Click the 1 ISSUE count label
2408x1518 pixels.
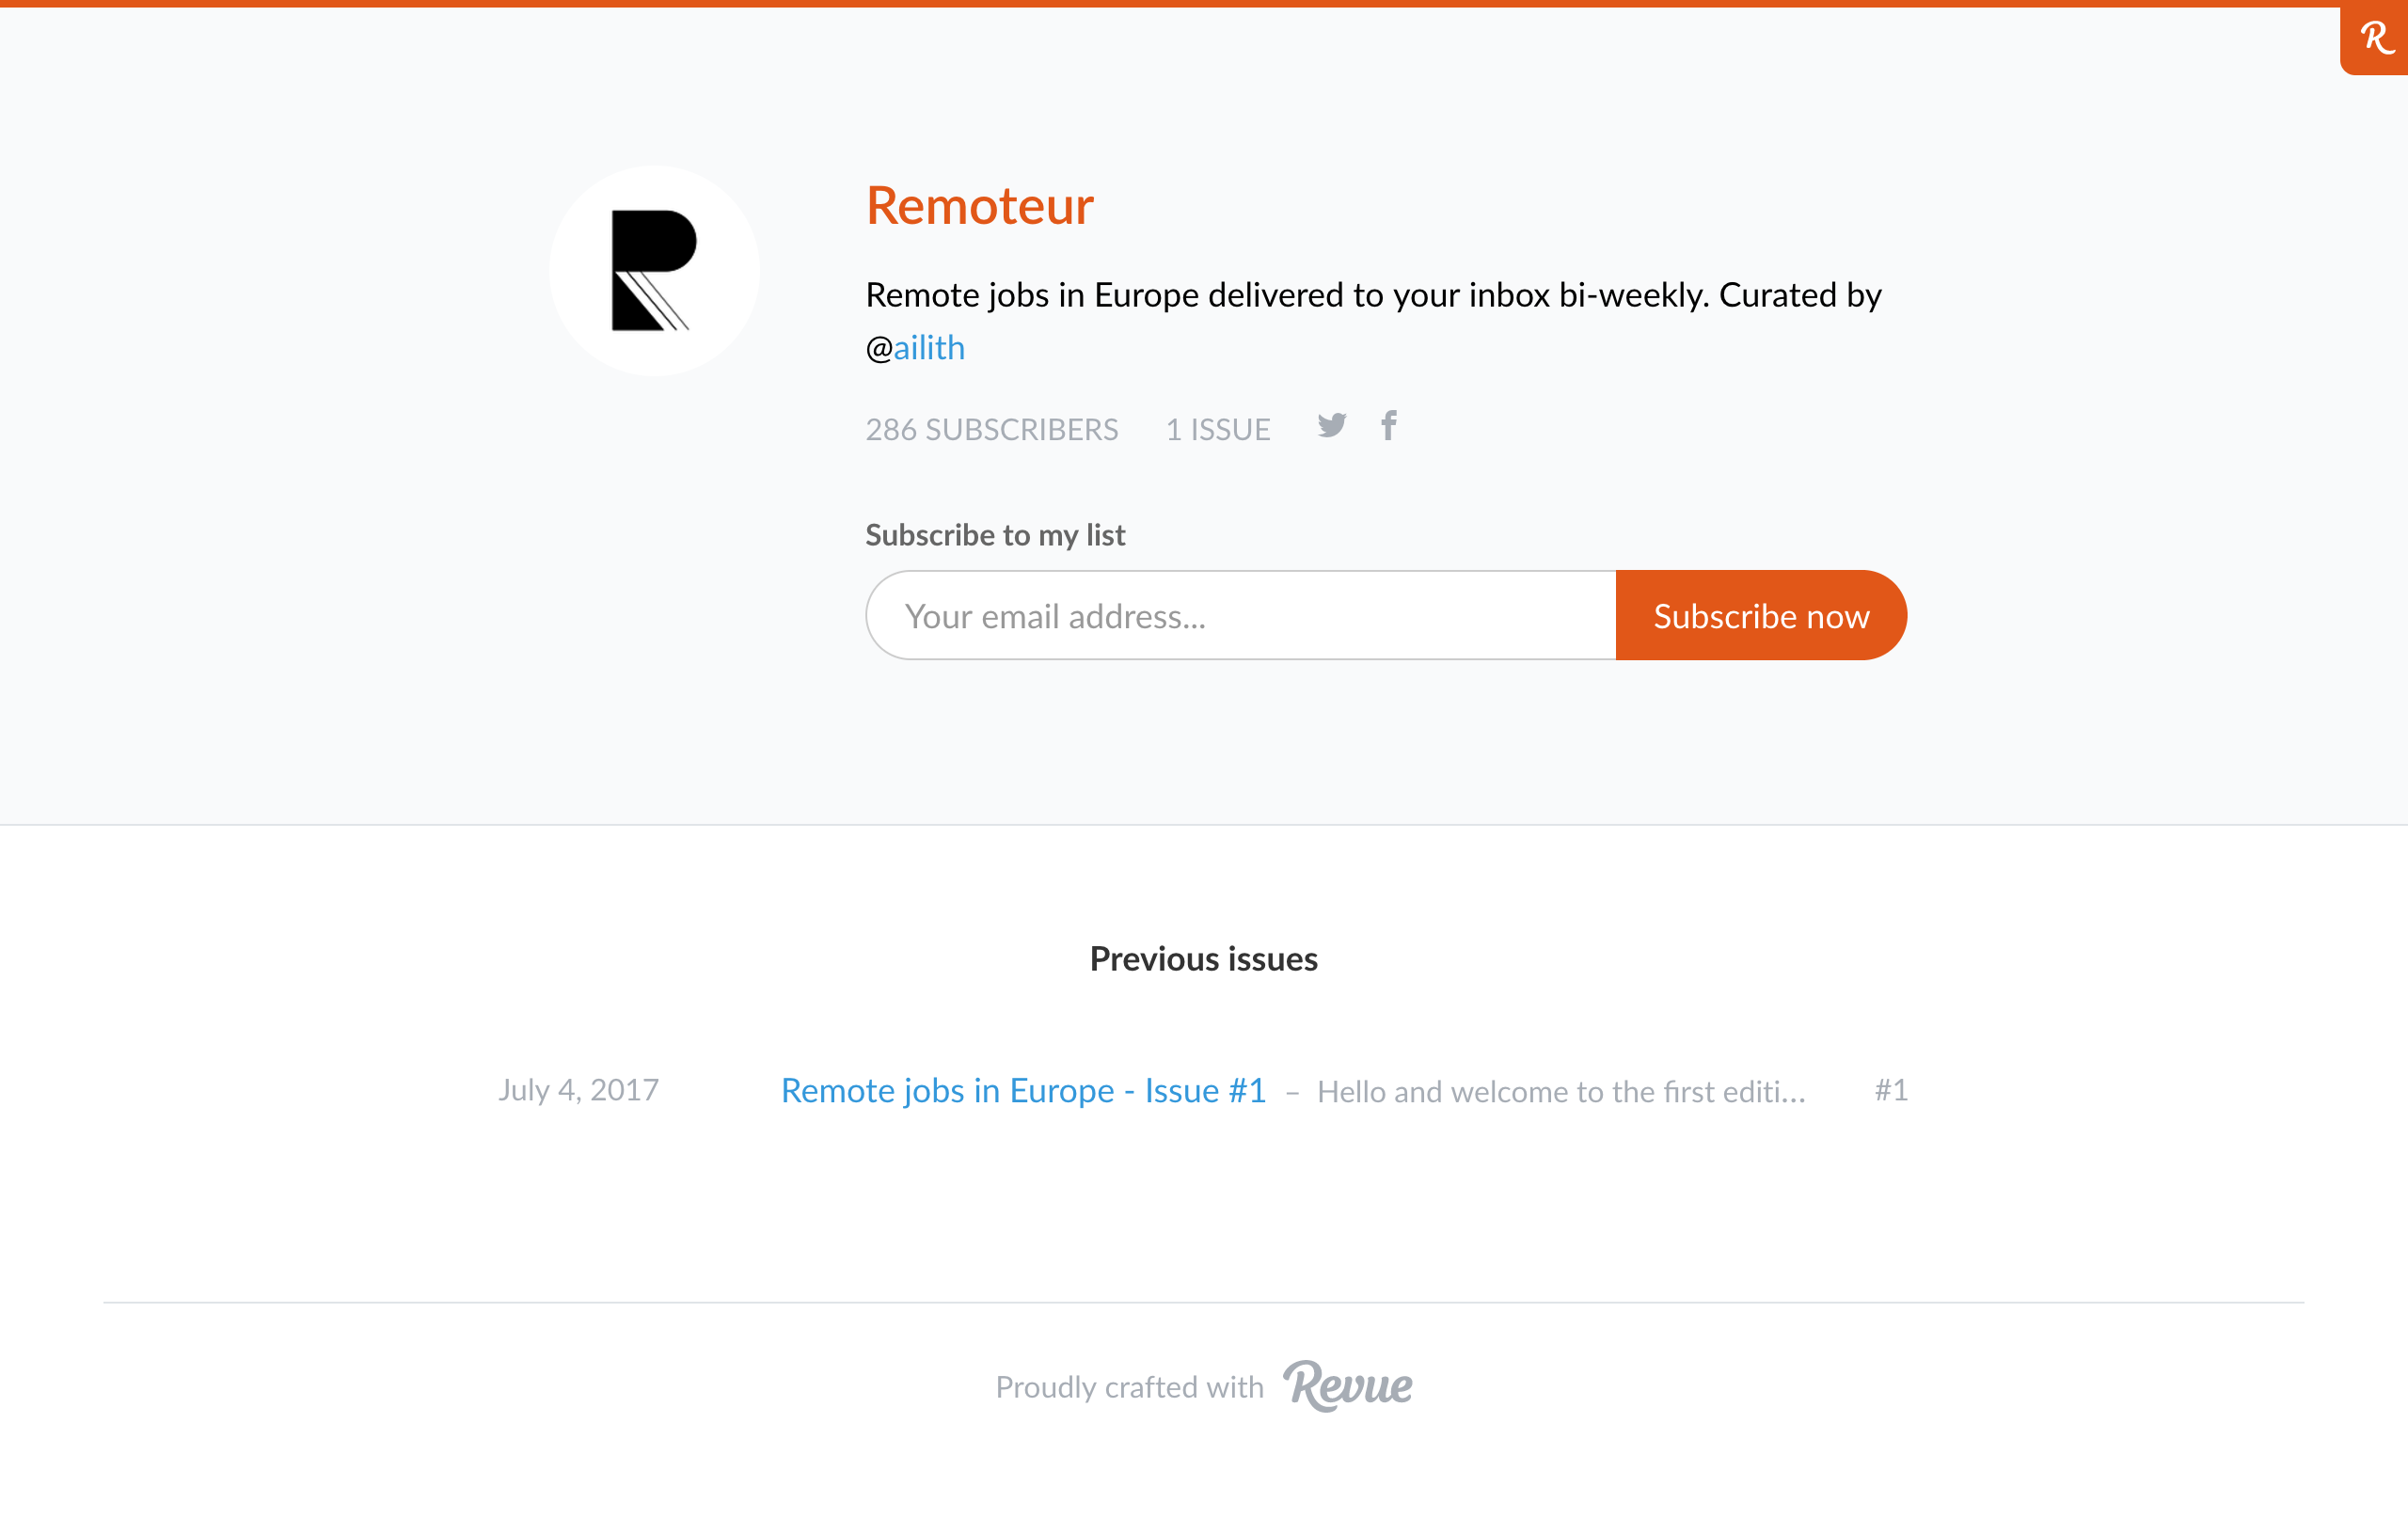click(1217, 430)
